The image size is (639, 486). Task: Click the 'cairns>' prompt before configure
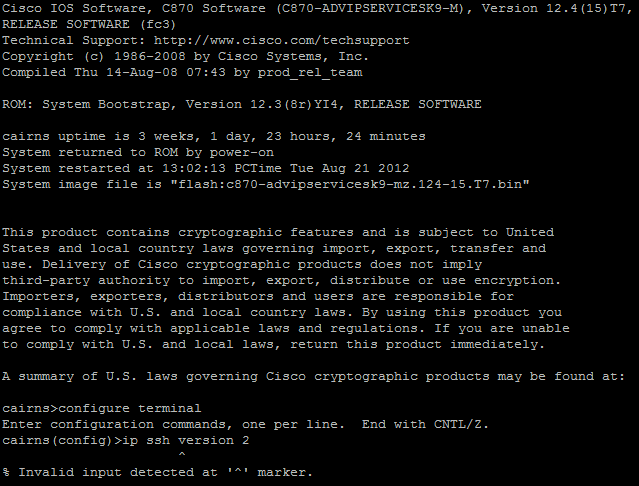pyautogui.click(x=30, y=408)
